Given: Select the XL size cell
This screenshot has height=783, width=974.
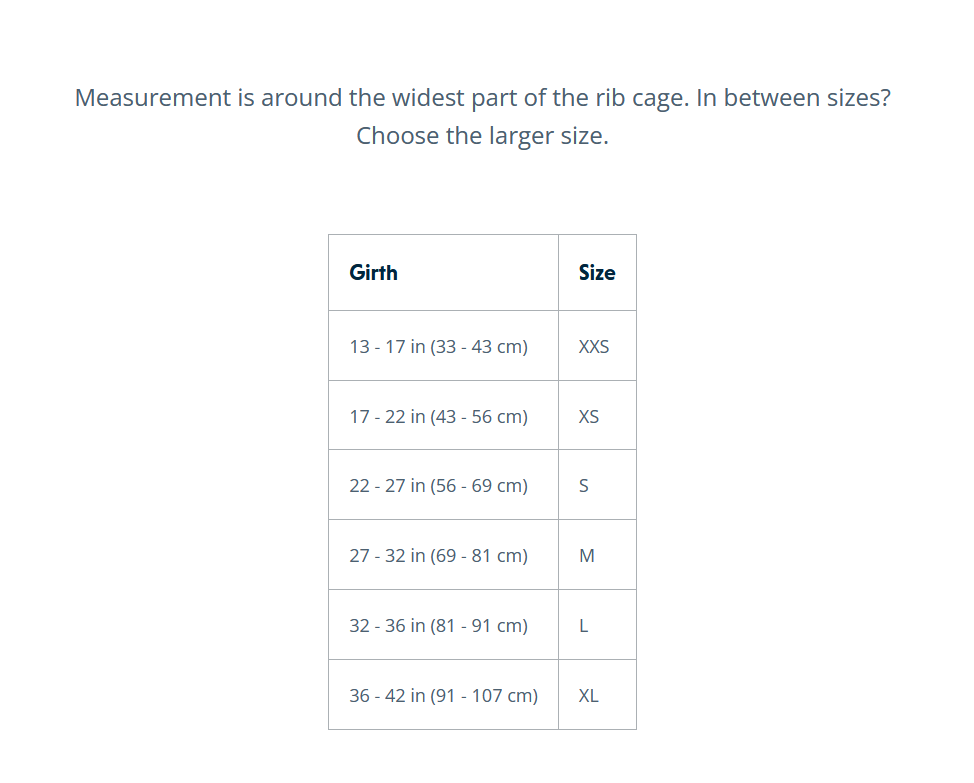Looking at the screenshot, I should 597,695.
